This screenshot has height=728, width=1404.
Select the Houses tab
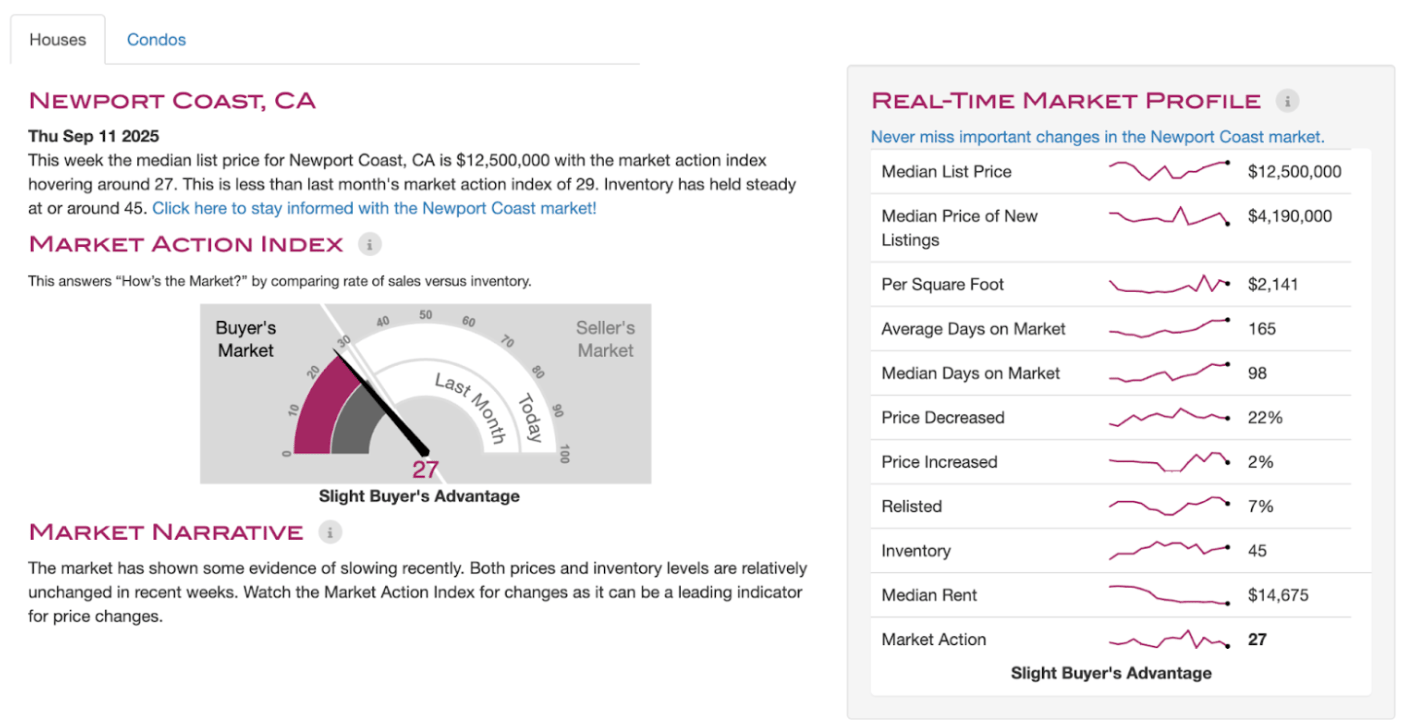coord(58,40)
